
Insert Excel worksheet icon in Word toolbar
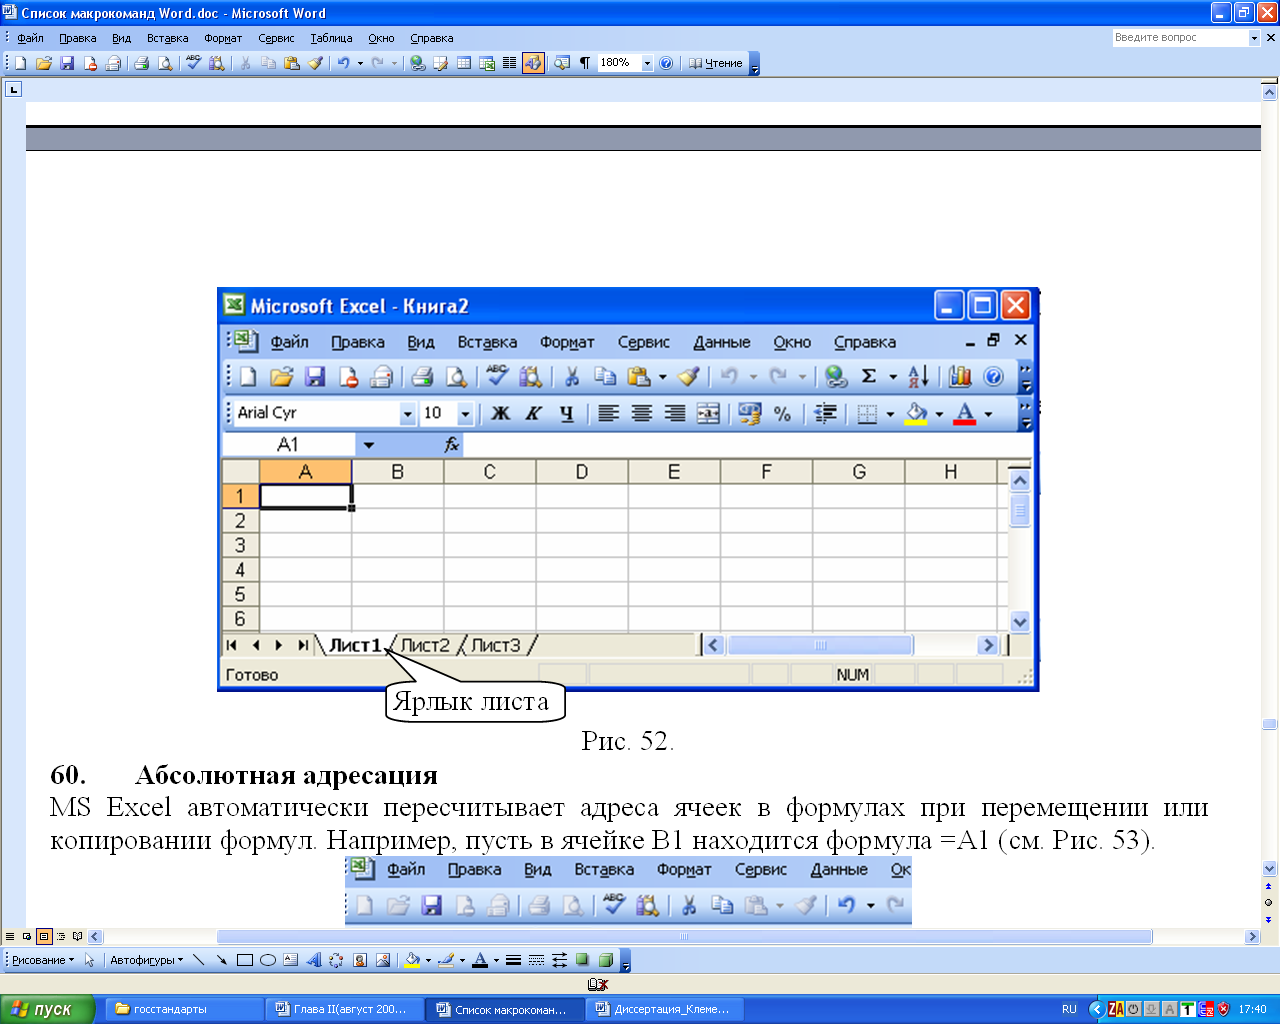(x=487, y=63)
